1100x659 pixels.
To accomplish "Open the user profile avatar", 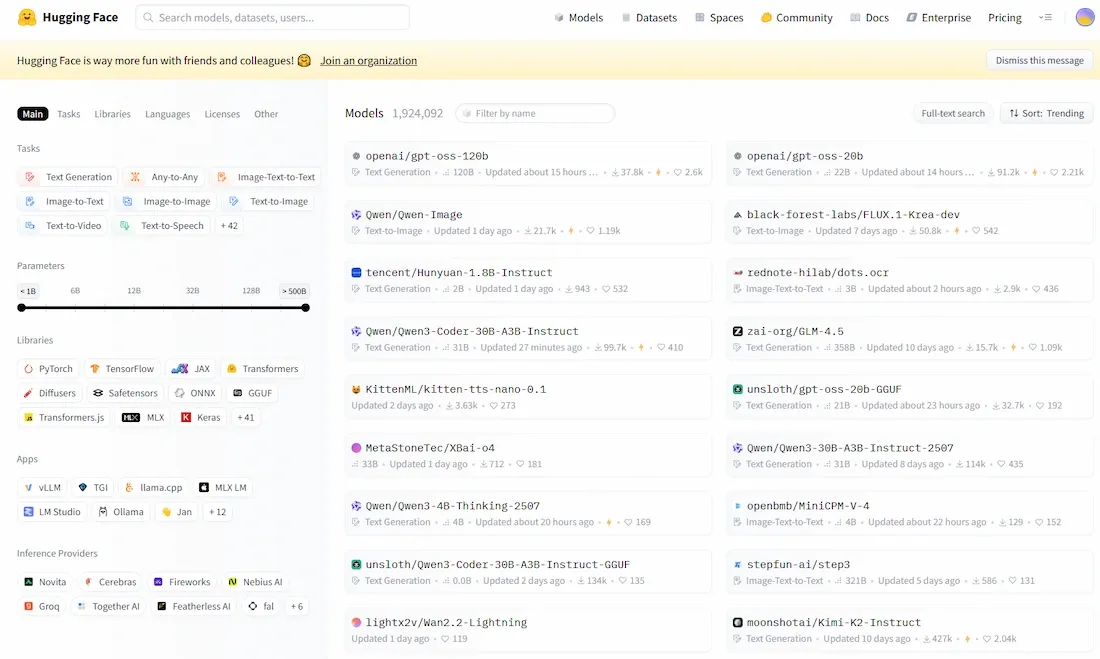I will 1085,18.
